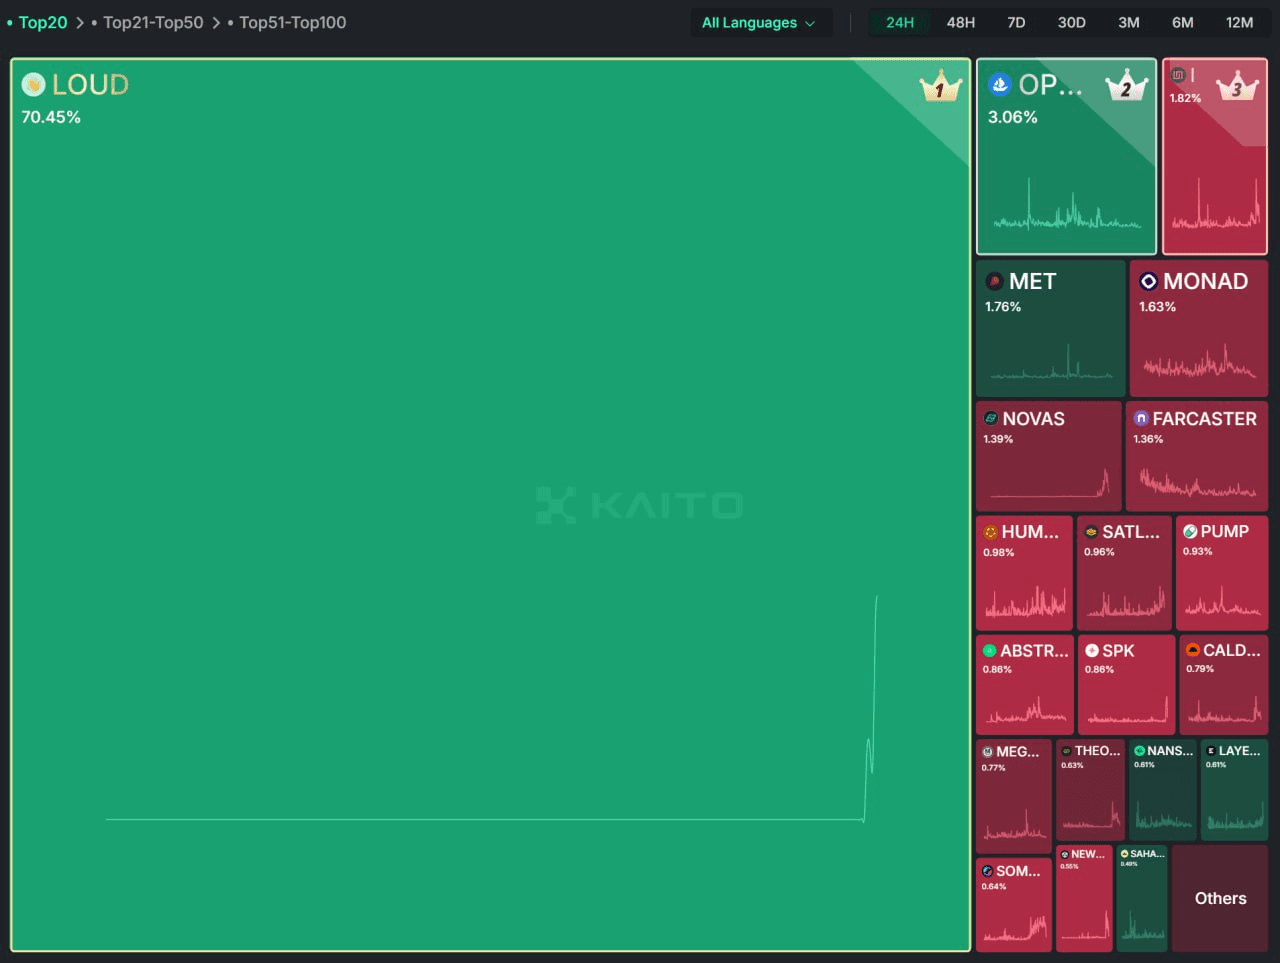Screen dimensions: 1280x963
Task: Click the SOM... token logo icon
Action: pos(987,871)
